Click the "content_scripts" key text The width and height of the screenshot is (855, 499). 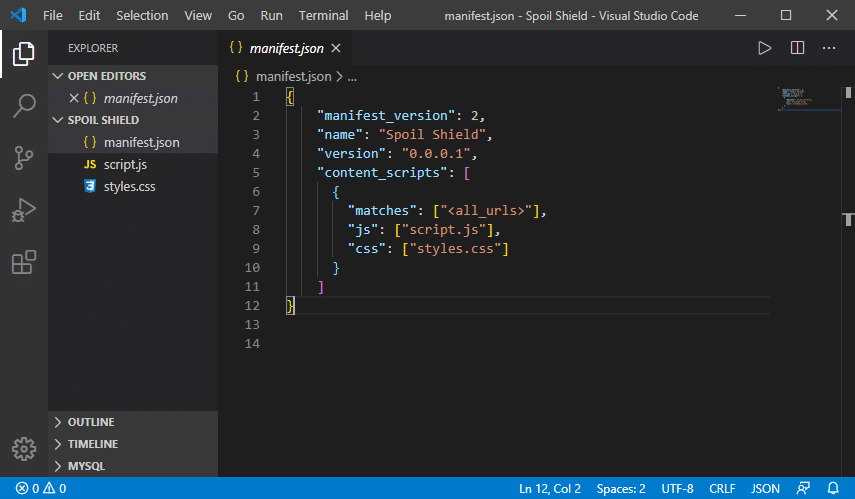[382, 173]
